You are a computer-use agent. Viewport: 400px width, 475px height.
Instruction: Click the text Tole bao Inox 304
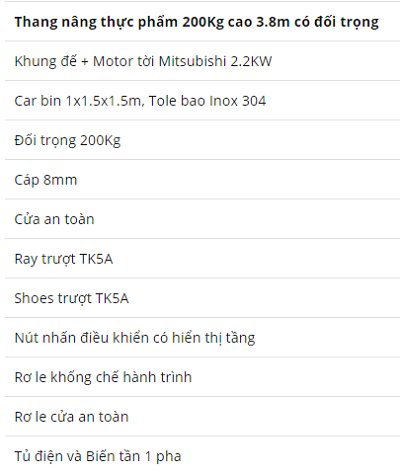207,101
